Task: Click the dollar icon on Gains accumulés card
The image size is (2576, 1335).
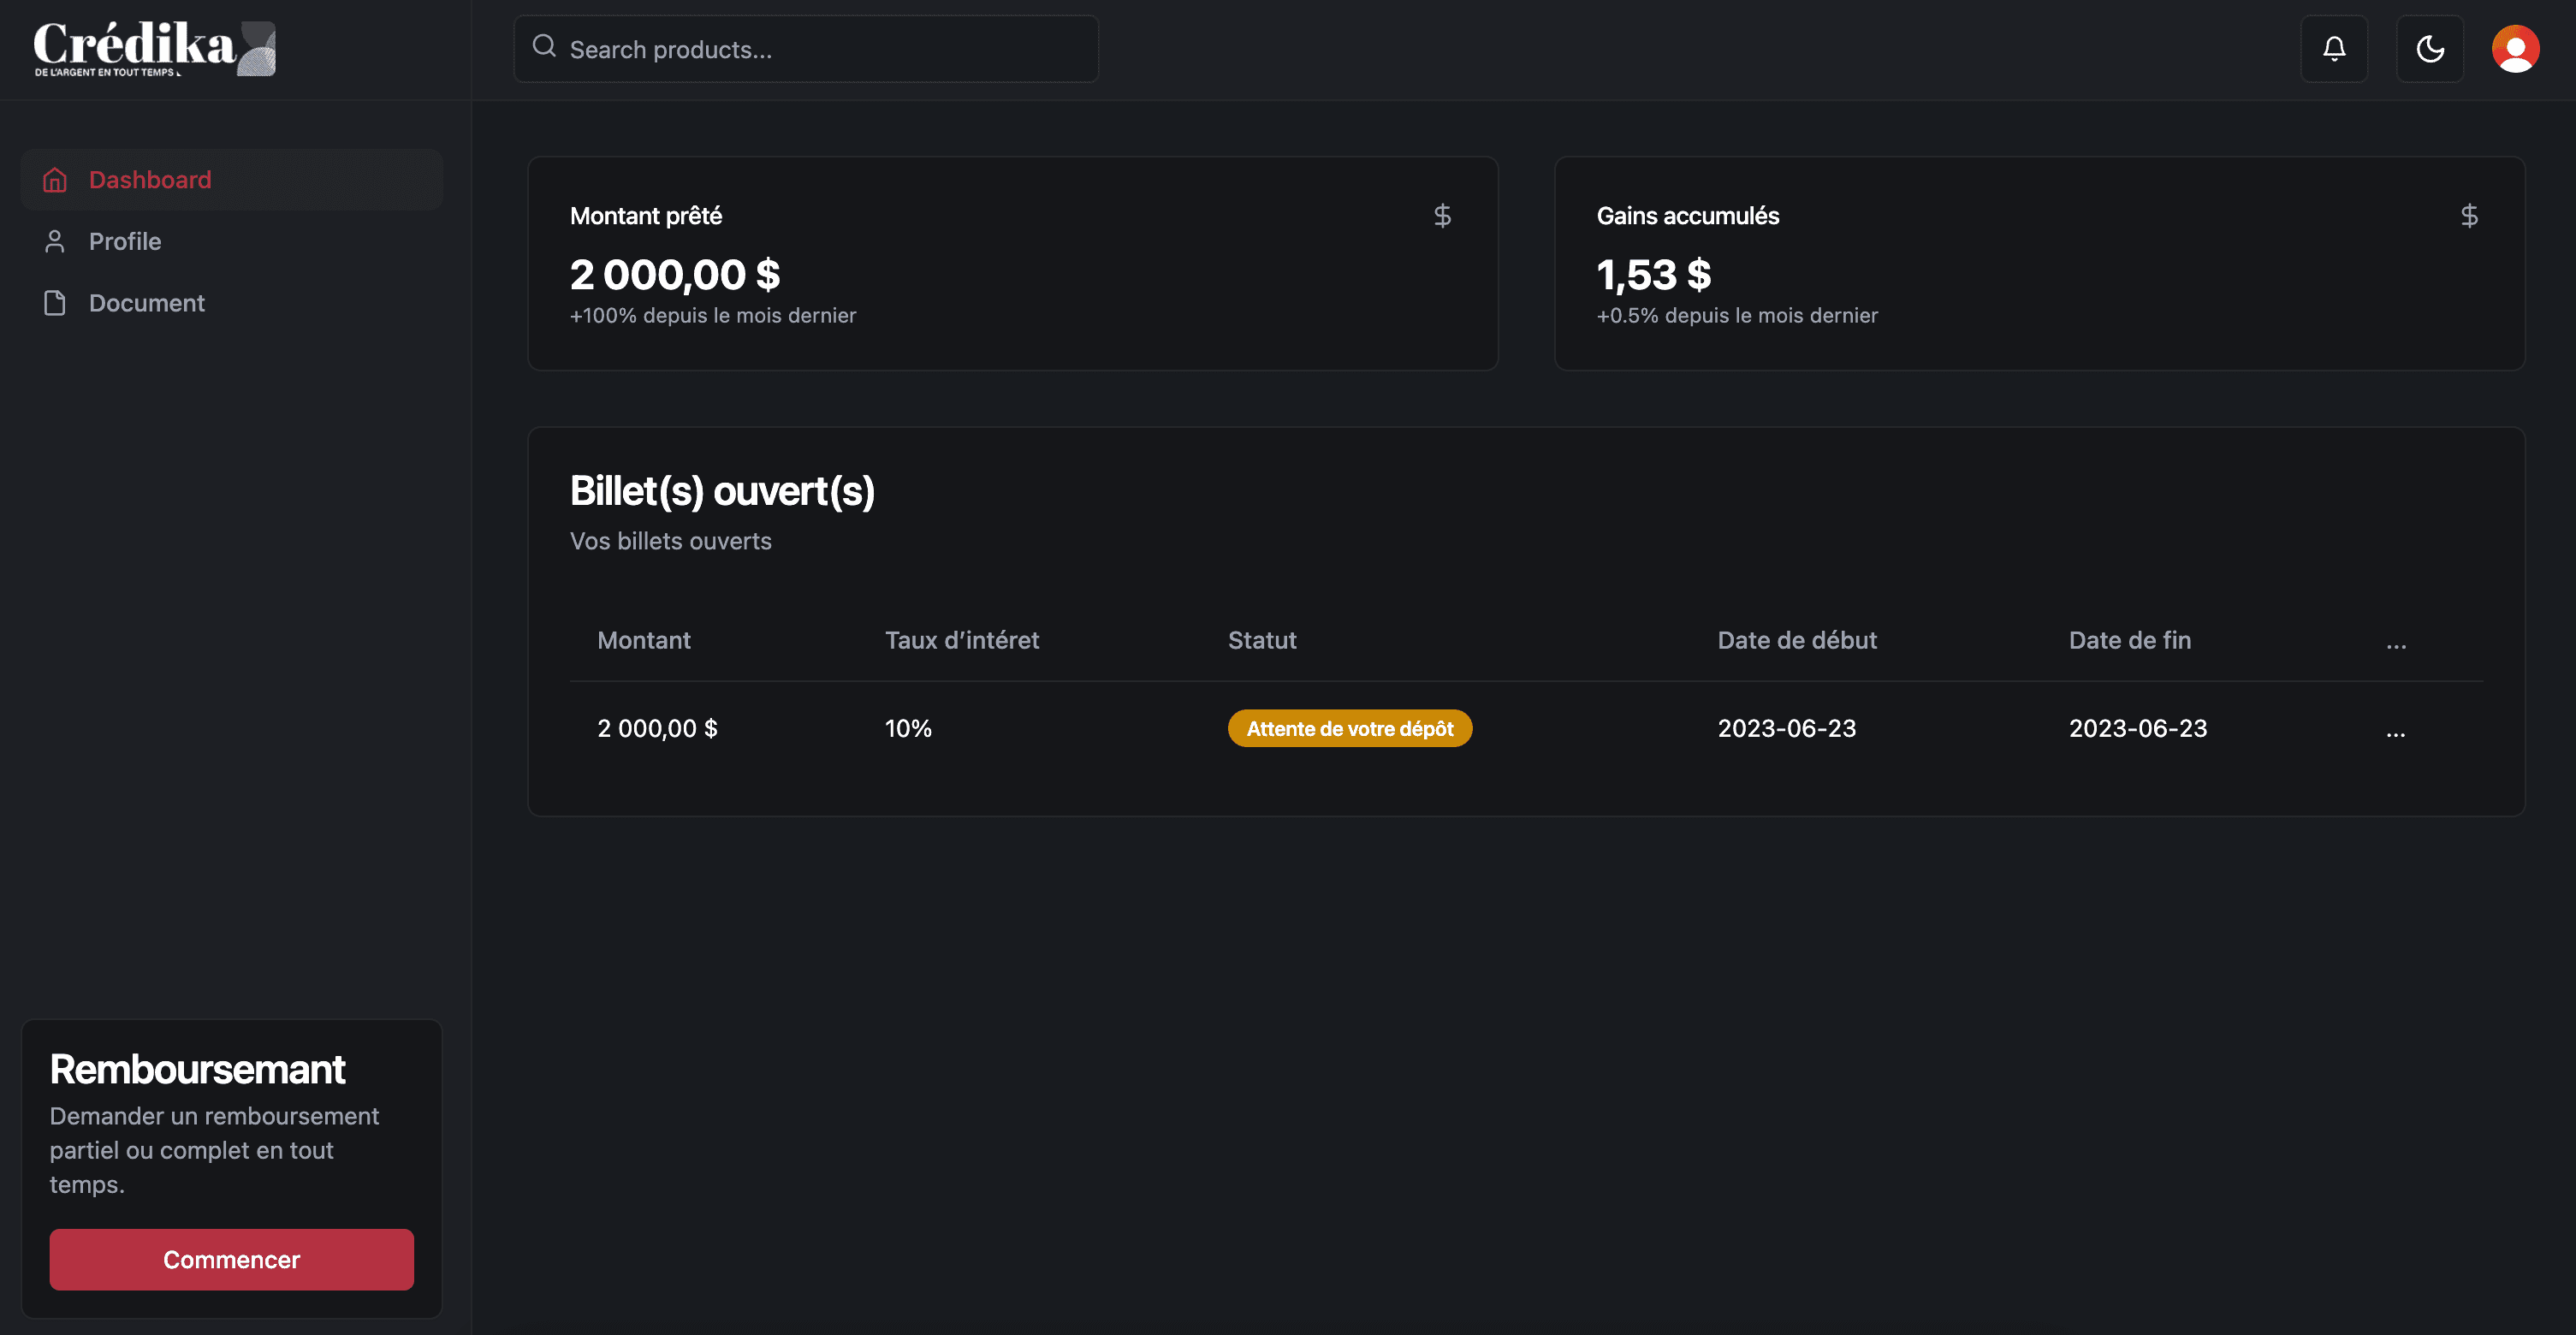Action: 2469,214
